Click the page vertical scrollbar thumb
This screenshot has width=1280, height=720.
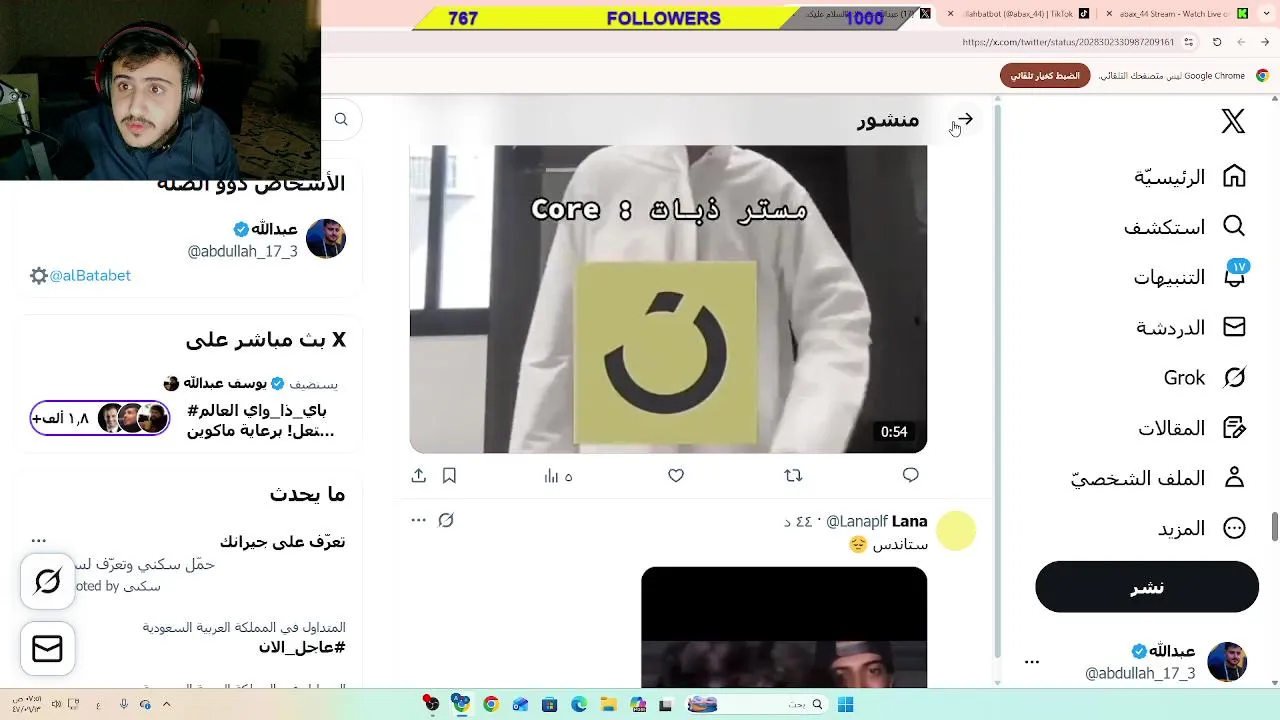[x=1275, y=526]
